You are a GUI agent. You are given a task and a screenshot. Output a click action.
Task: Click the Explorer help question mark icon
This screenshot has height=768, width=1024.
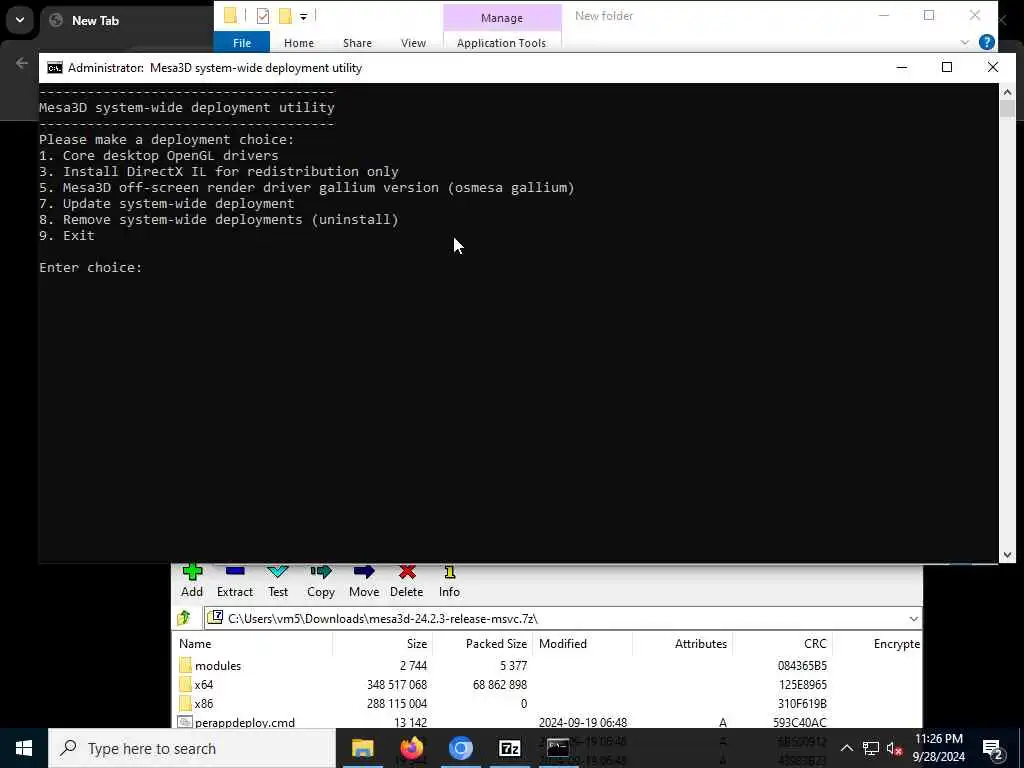(x=987, y=42)
